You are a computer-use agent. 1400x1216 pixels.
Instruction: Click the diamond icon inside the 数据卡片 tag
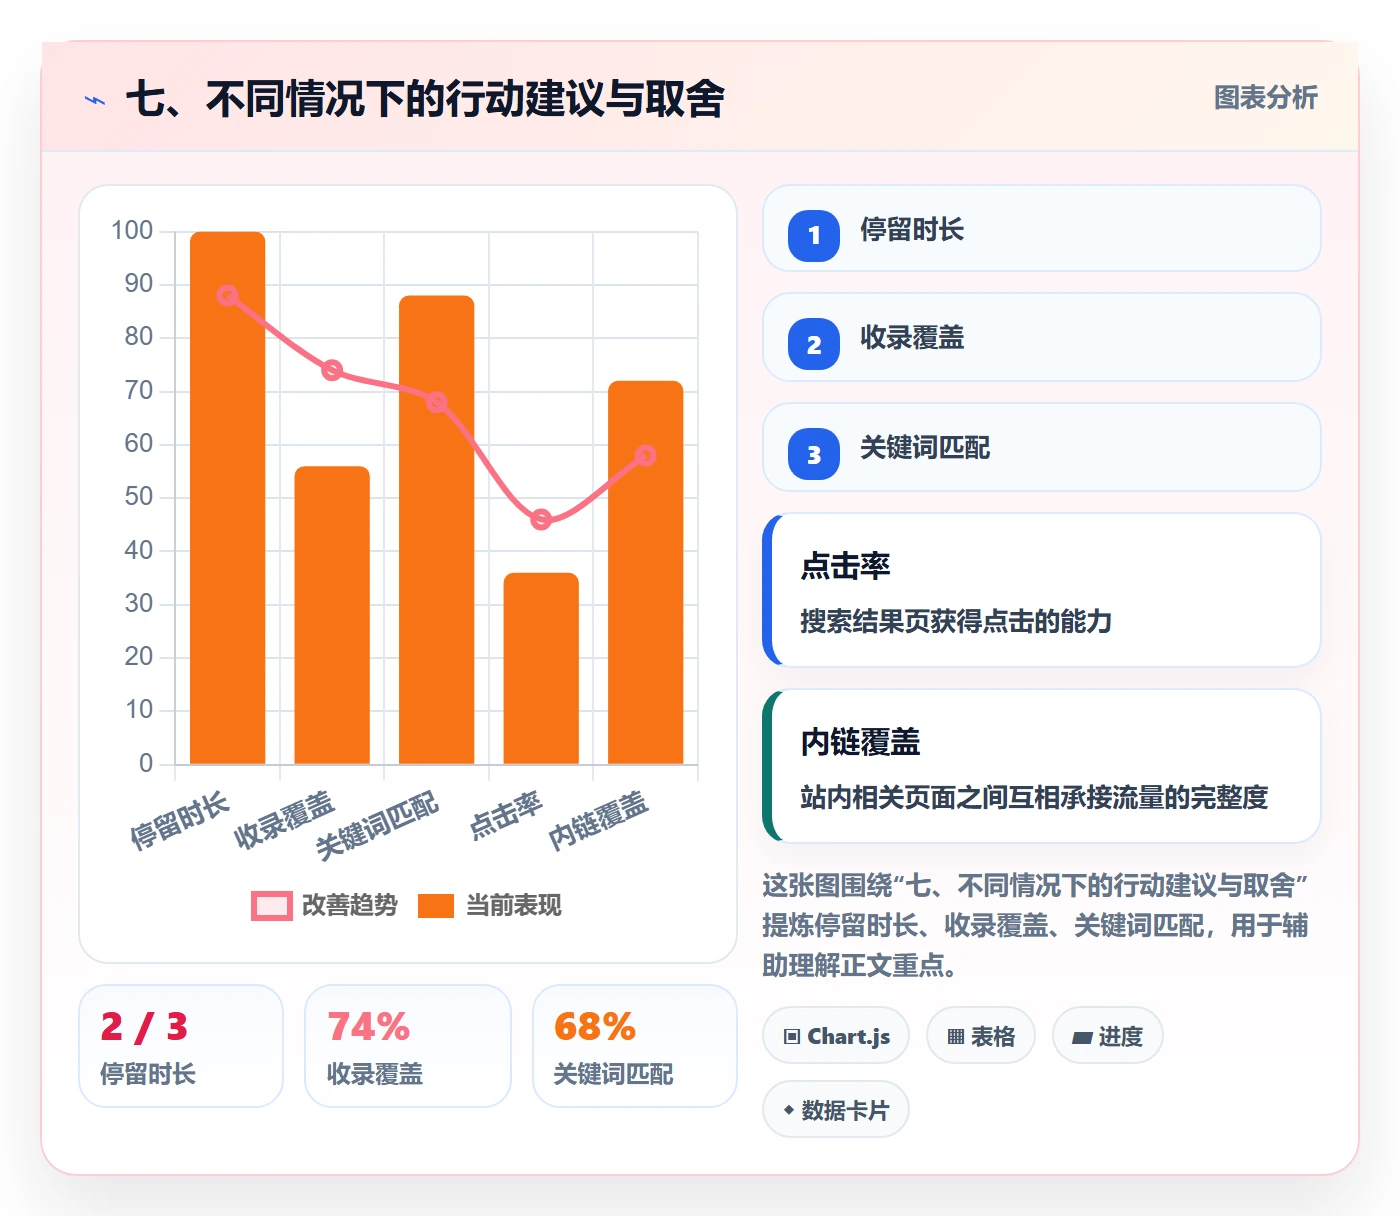pos(789,1110)
